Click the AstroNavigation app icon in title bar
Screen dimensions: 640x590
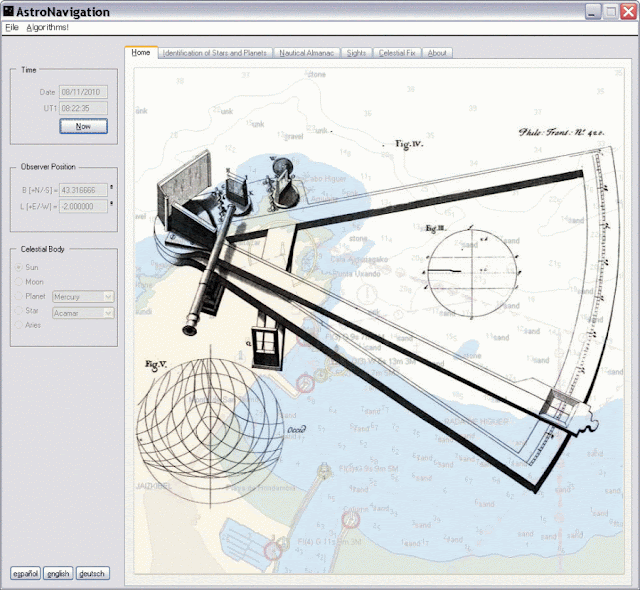click(x=8, y=11)
